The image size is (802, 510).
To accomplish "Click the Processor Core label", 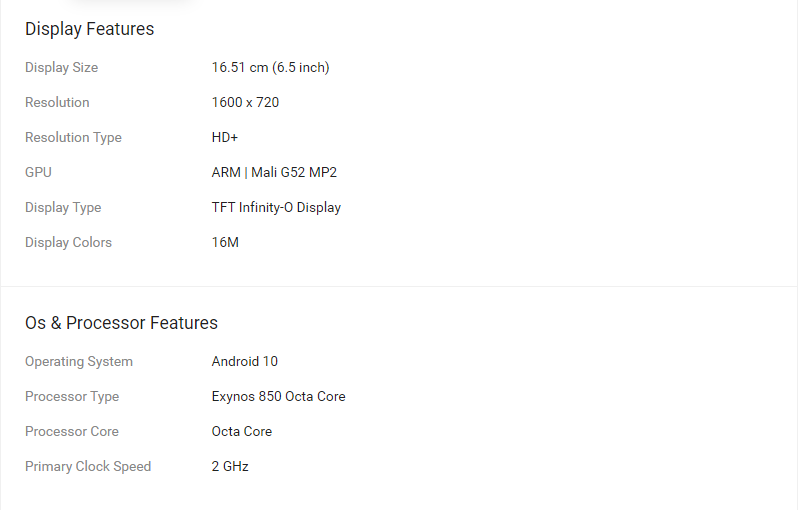I will (x=72, y=432).
